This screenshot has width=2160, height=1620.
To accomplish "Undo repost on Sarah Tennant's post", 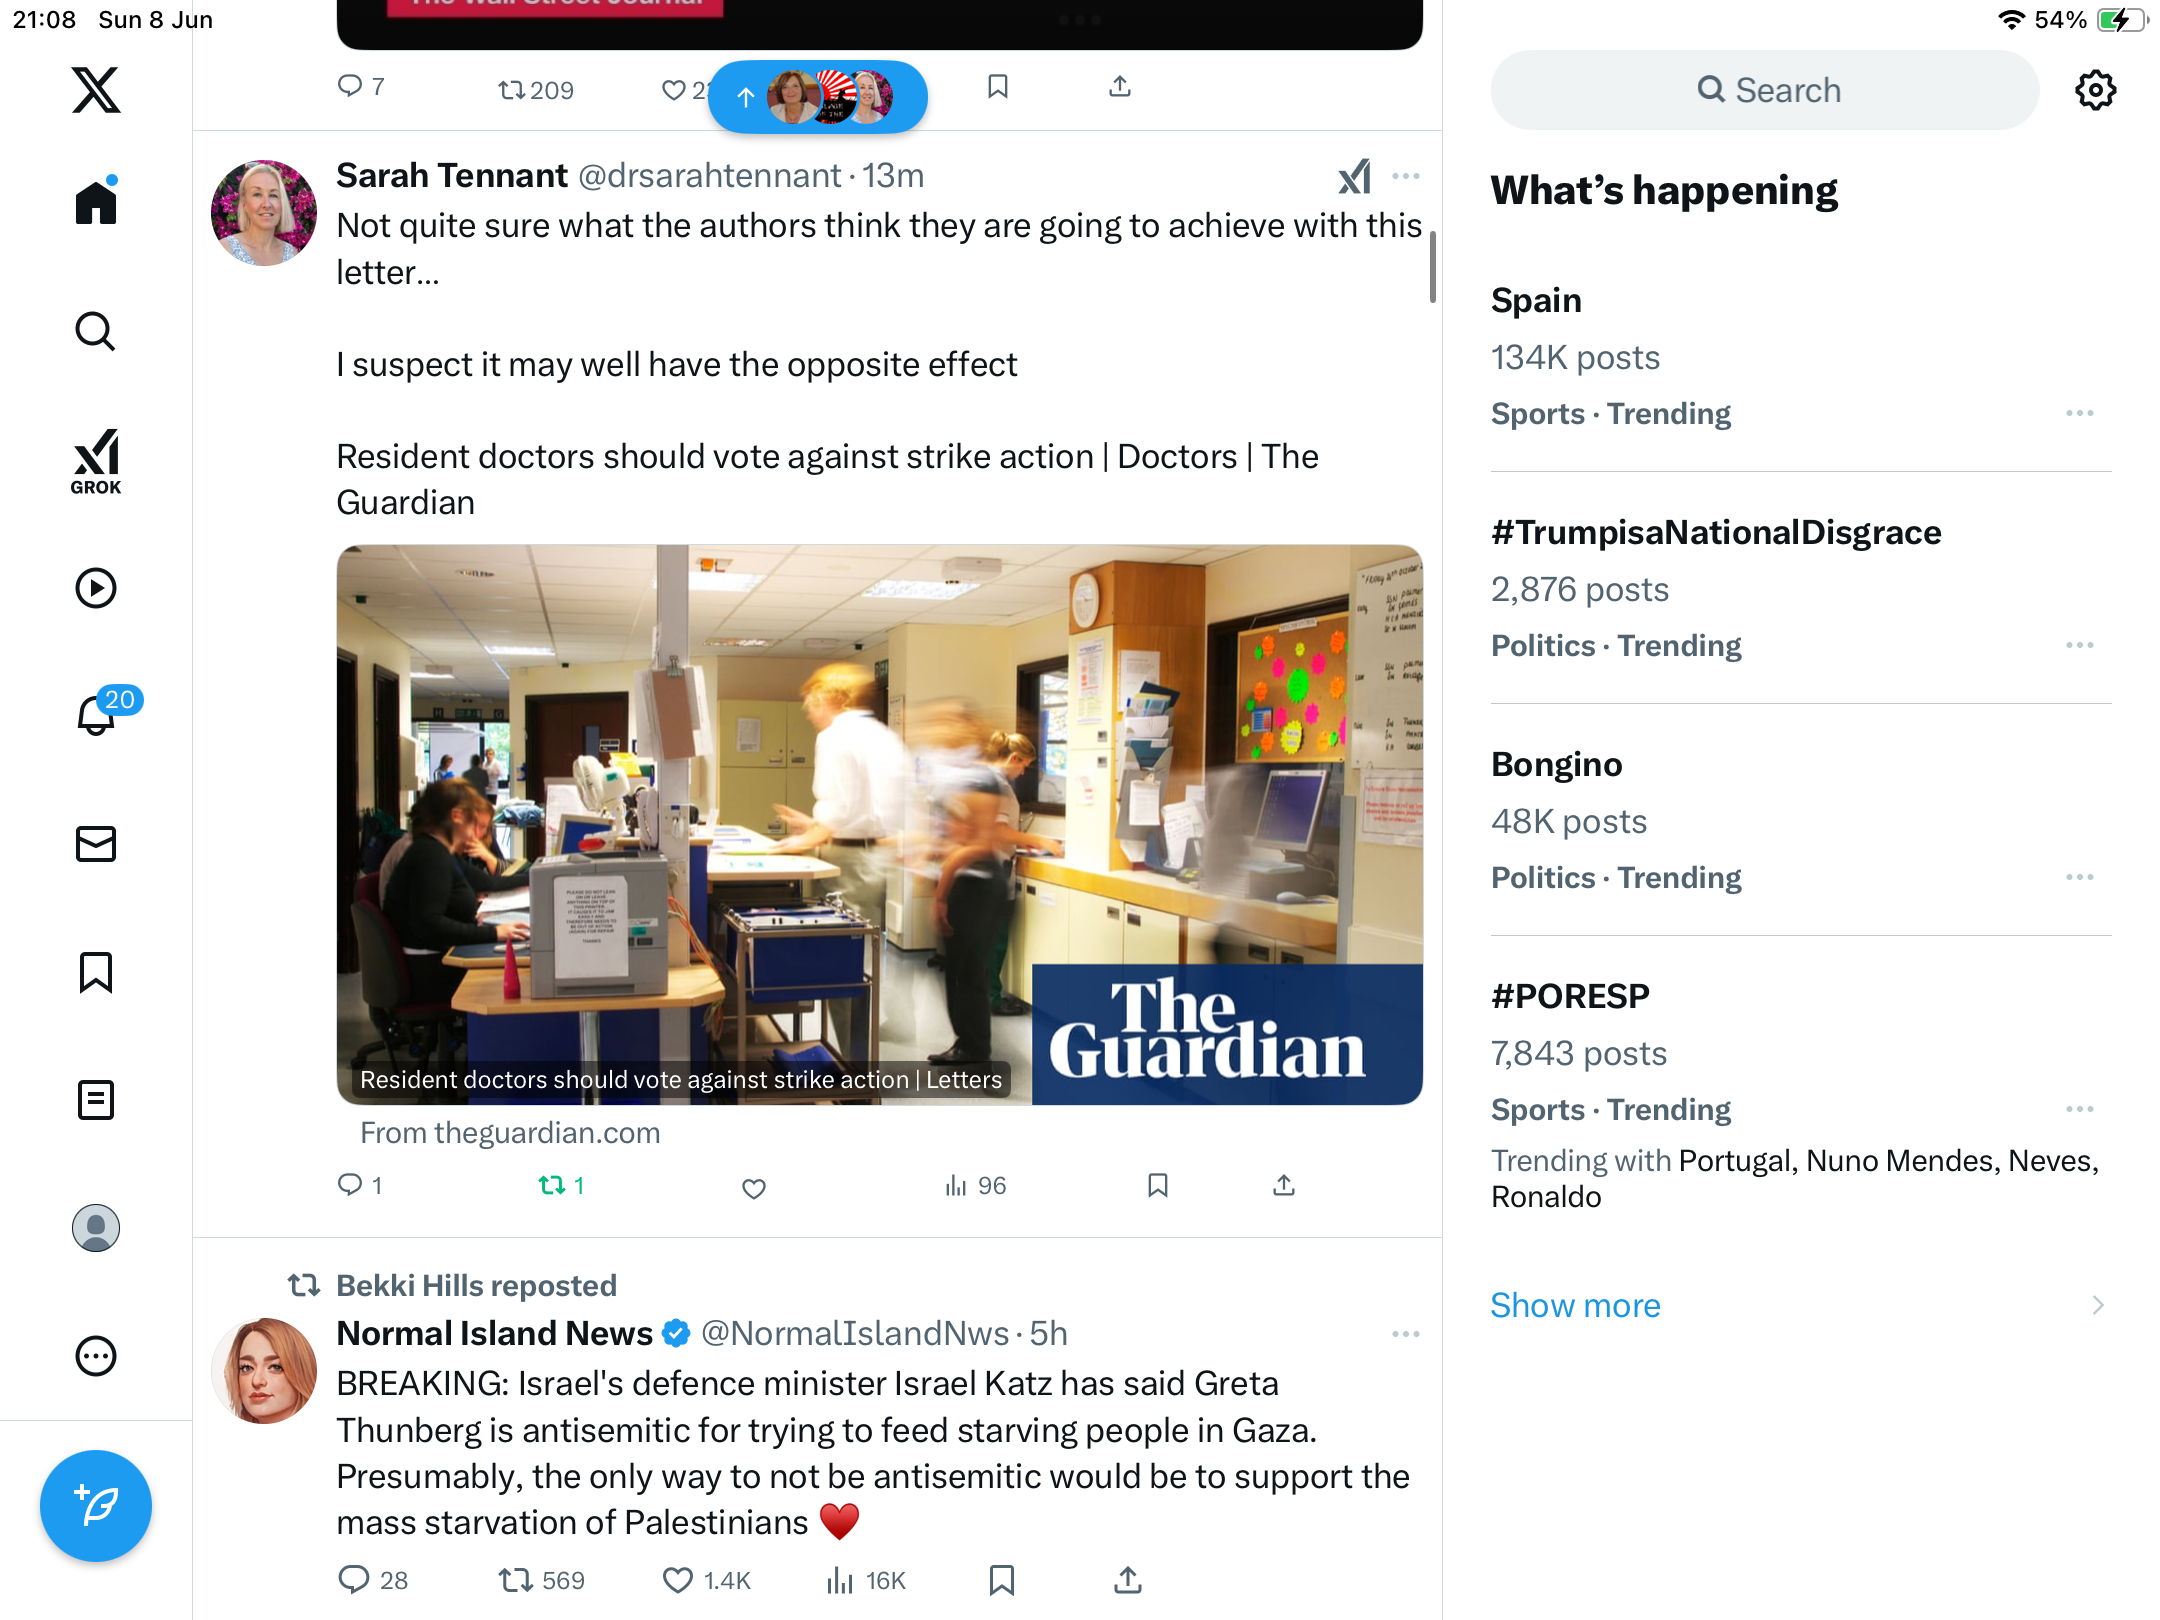I will tap(561, 1186).
